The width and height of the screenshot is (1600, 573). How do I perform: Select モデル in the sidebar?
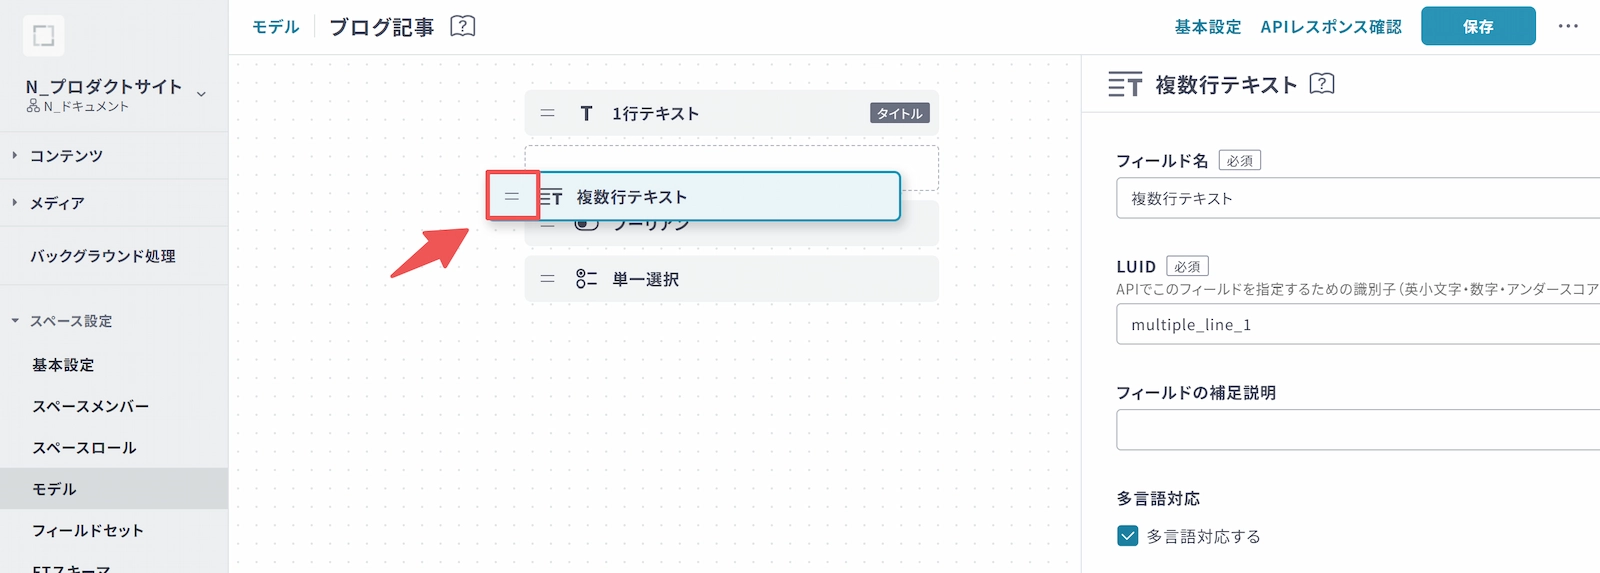pos(54,489)
